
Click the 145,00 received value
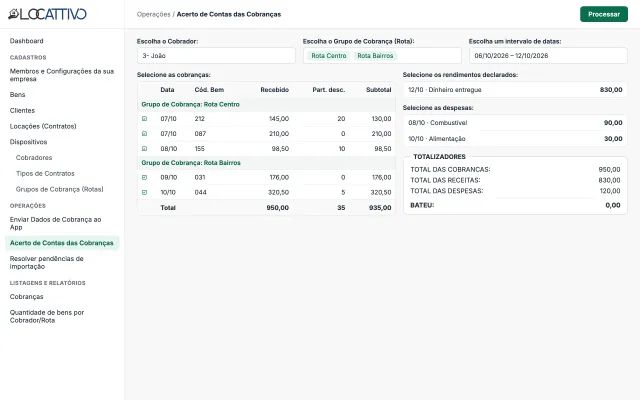coord(279,119)
